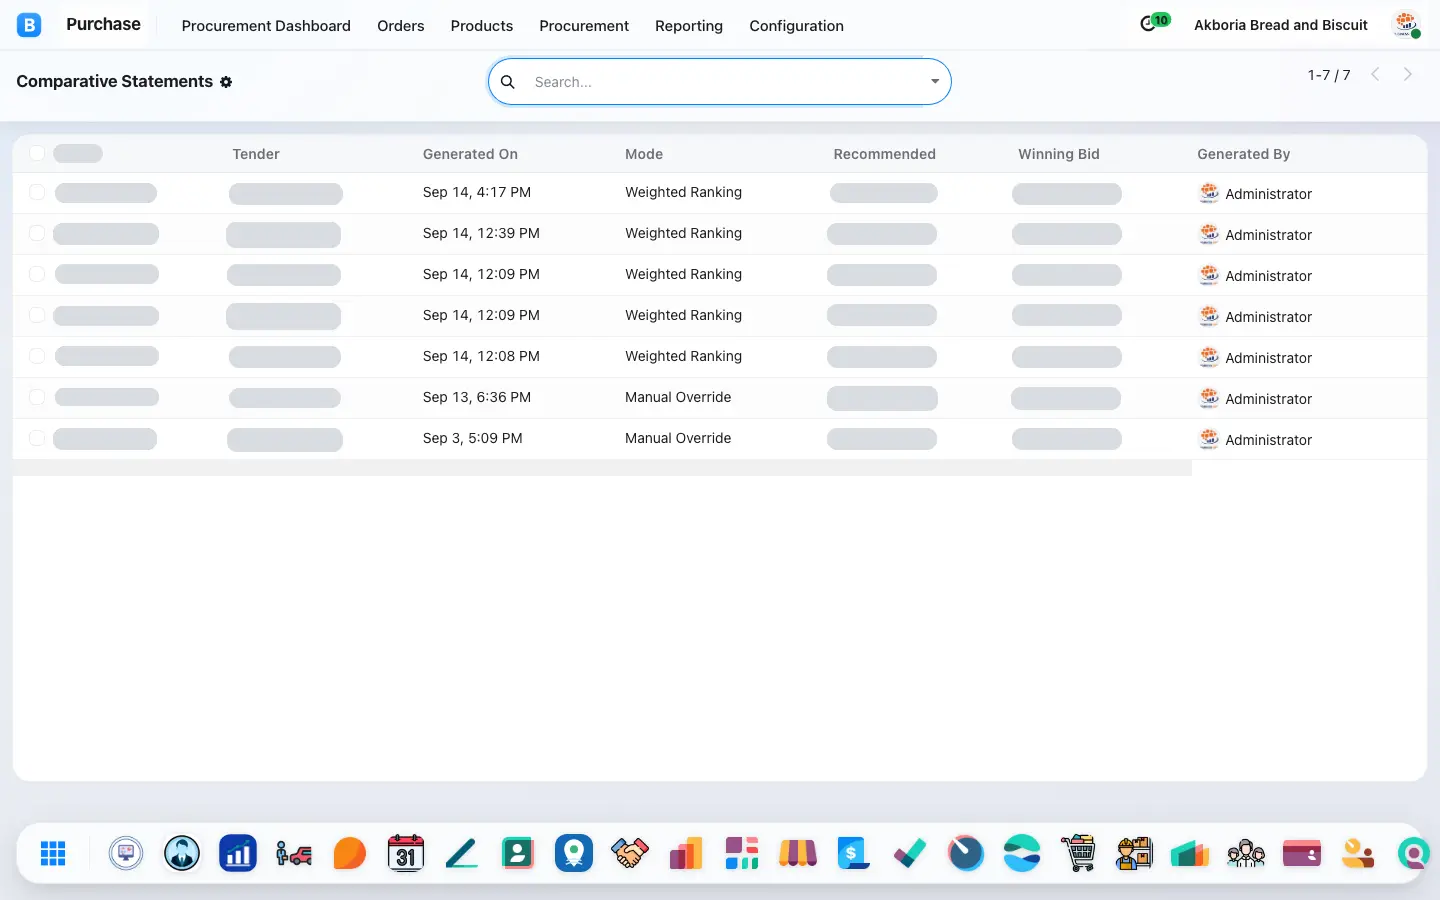Image resolution: width=1440 pixels, height=900 pixels.
Task: Click the Procurement Dashboard link
Action: [x=266, y=26]
